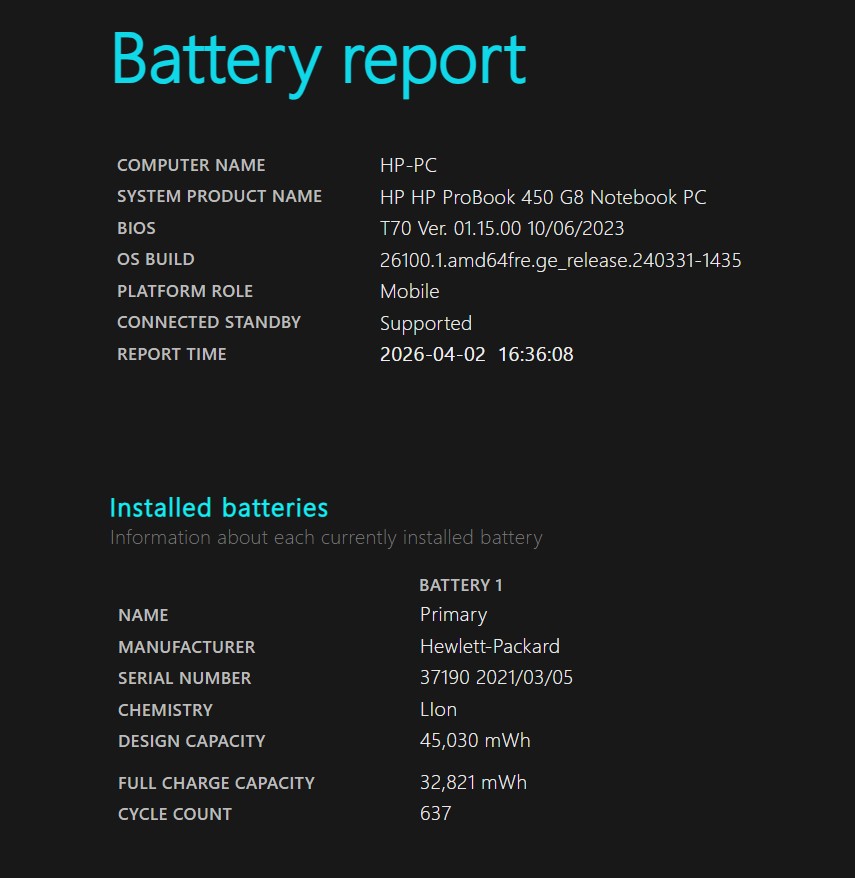855x878 pixels.
Task: Click the Connected Standby Supported value
Action: (425, 323)
